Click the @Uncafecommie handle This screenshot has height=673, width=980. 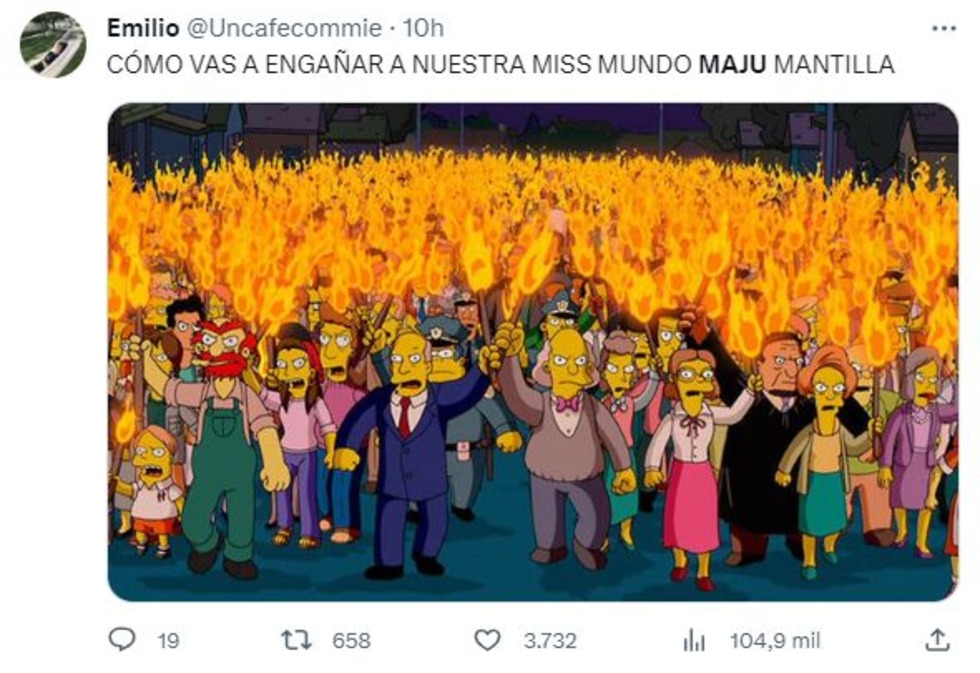[x=284, y=28]
